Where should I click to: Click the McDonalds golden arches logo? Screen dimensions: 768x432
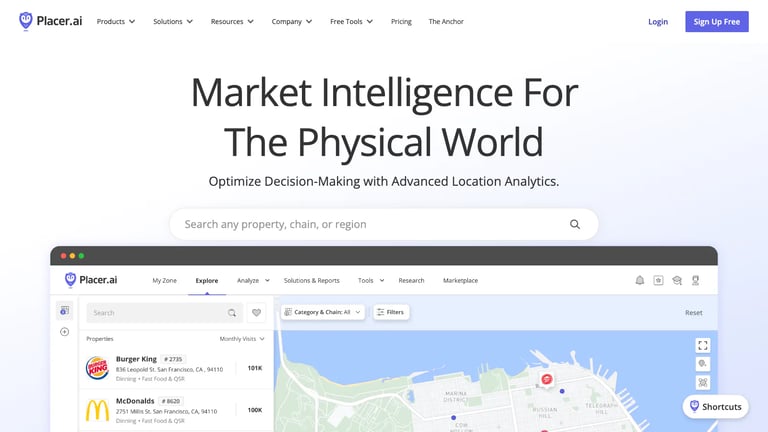pyautogui.click(x=97, y=410)
